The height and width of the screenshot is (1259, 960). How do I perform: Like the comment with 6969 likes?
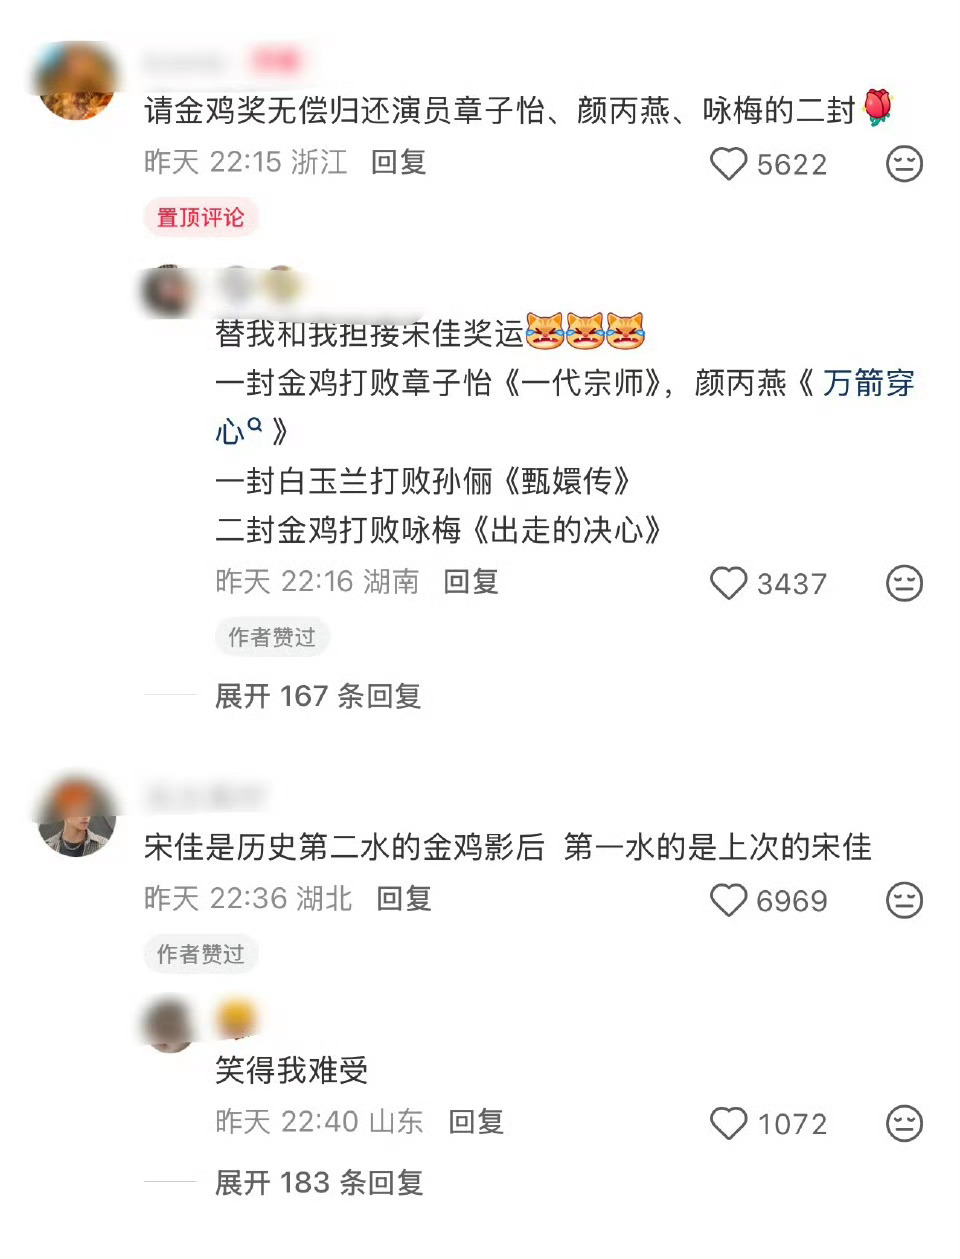[x=728, y=901]
